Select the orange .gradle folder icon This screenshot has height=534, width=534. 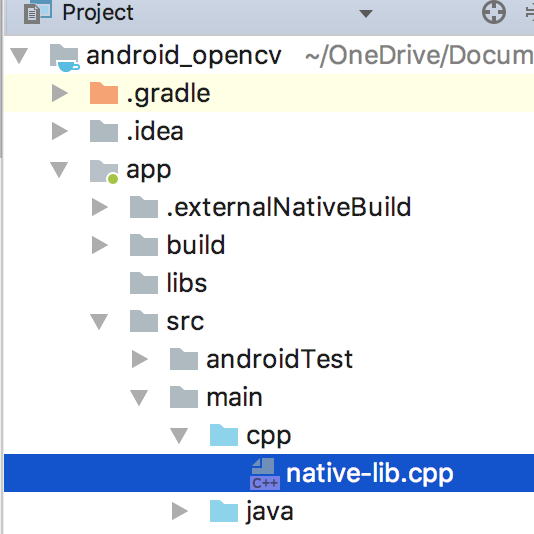tap(104, 93)
